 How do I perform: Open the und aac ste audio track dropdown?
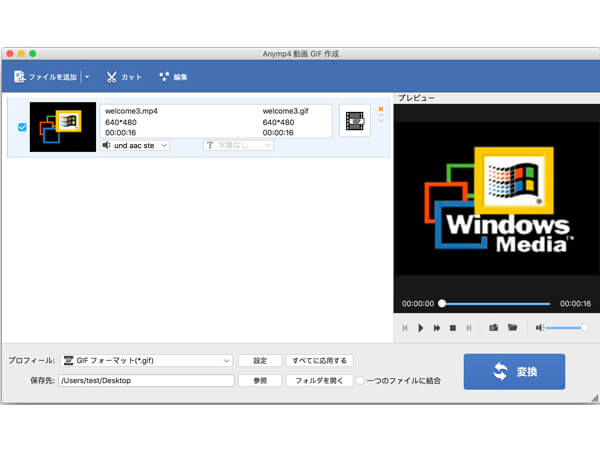[135, 145]
